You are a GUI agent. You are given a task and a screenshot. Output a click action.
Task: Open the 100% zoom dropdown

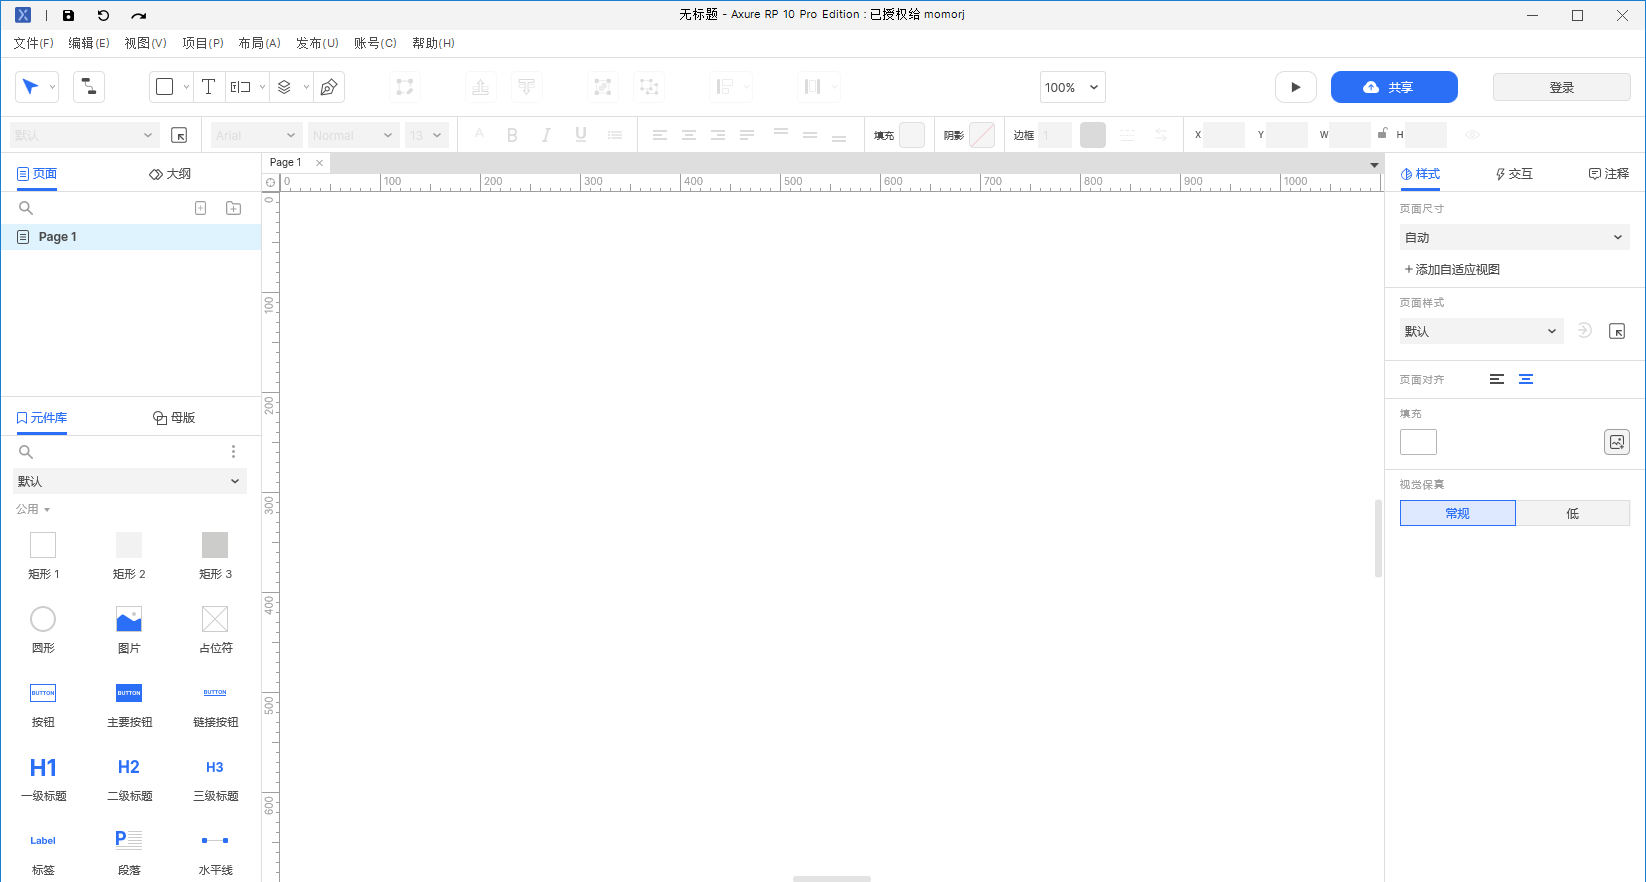click(x=1072, y=87)
